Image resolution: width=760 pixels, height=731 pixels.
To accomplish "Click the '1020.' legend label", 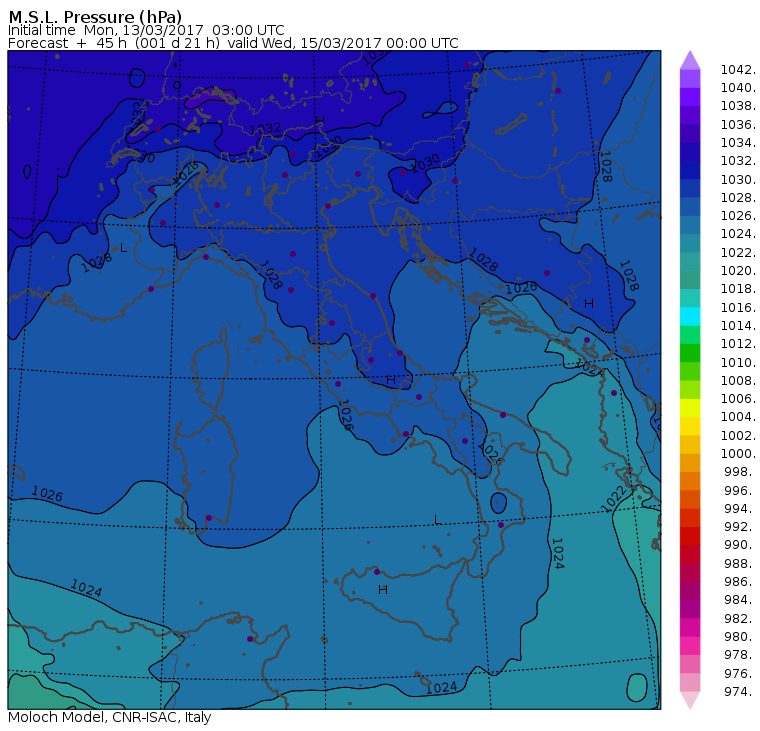I will (738, 271).
